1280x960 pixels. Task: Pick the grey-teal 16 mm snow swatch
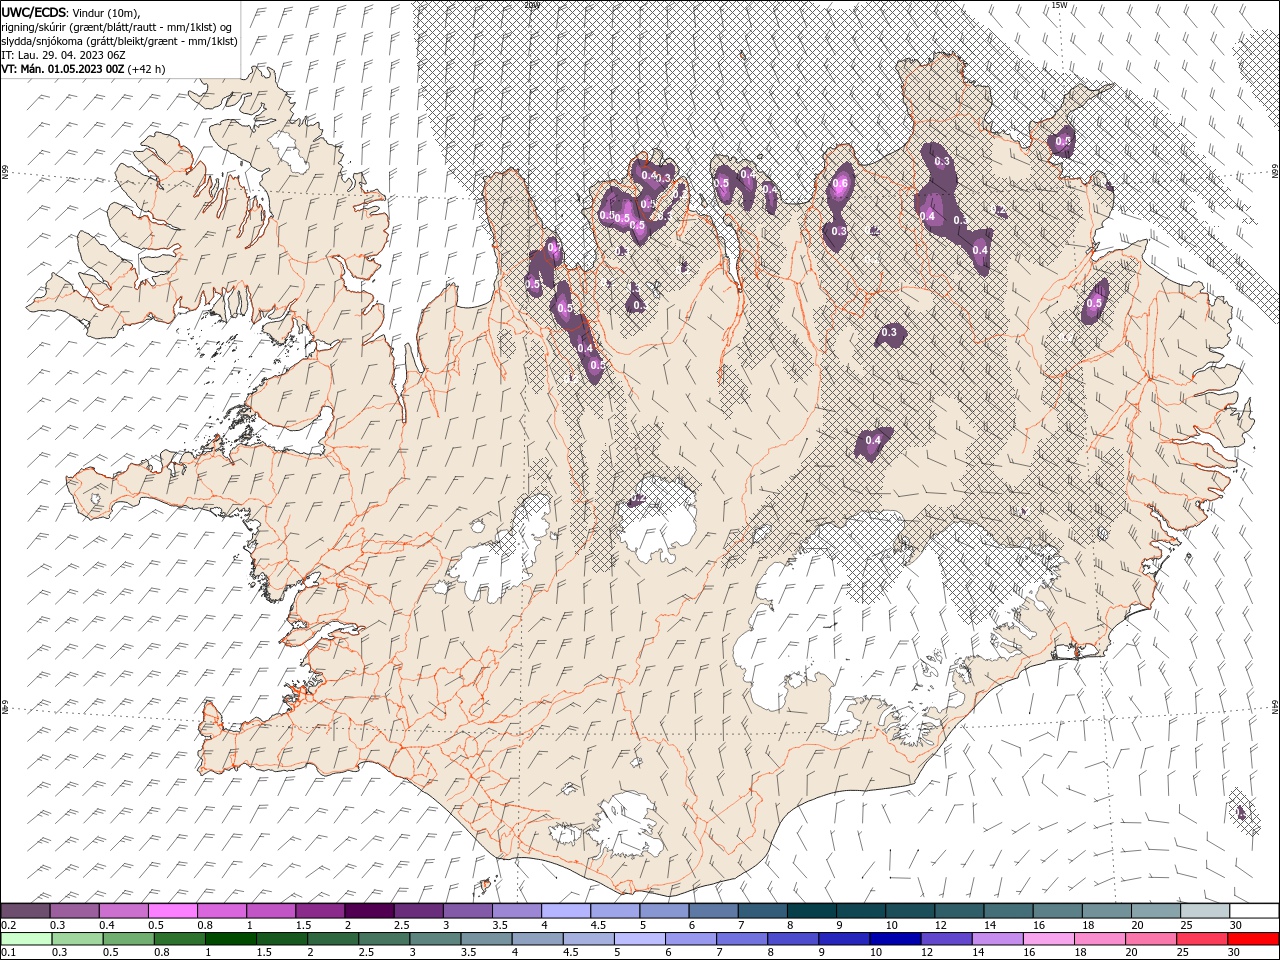point(1058,911)
